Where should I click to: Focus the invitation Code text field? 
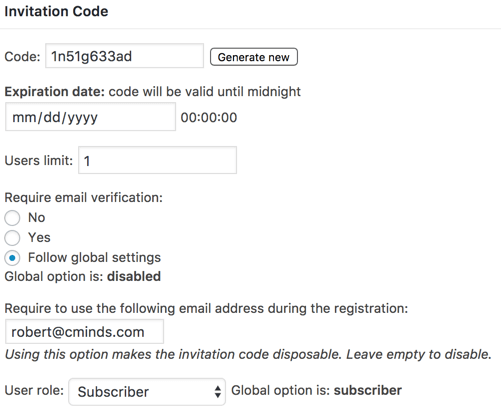(x=124, y=56)
